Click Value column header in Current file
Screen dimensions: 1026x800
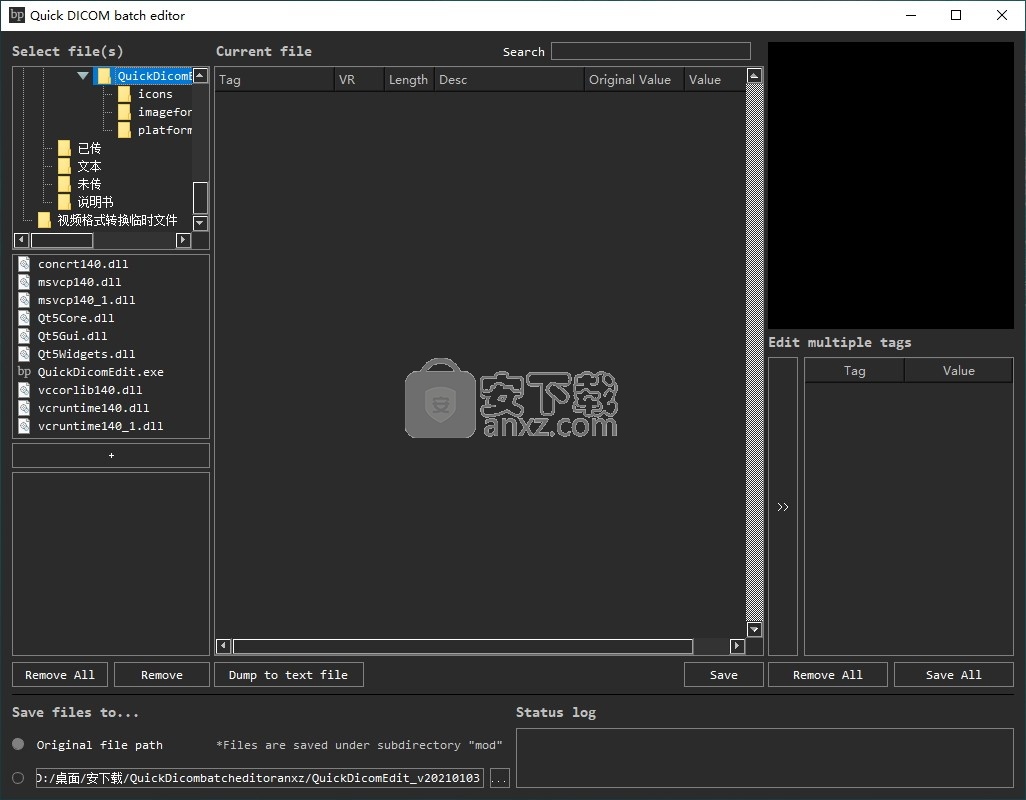tap(715, 80)
